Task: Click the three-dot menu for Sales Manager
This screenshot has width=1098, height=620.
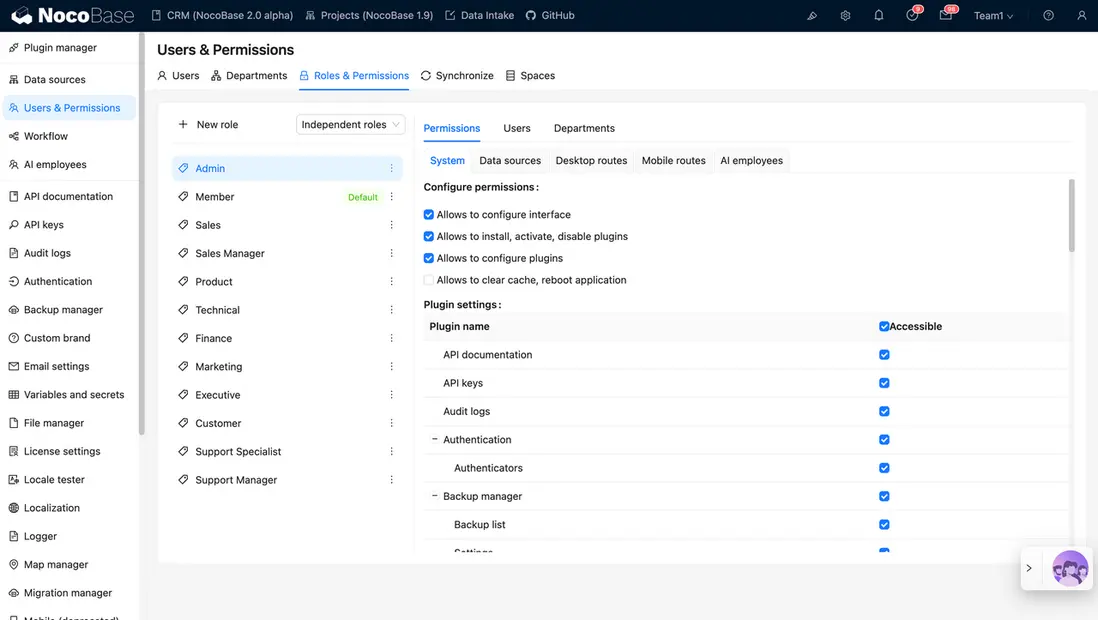Action: 391,254
